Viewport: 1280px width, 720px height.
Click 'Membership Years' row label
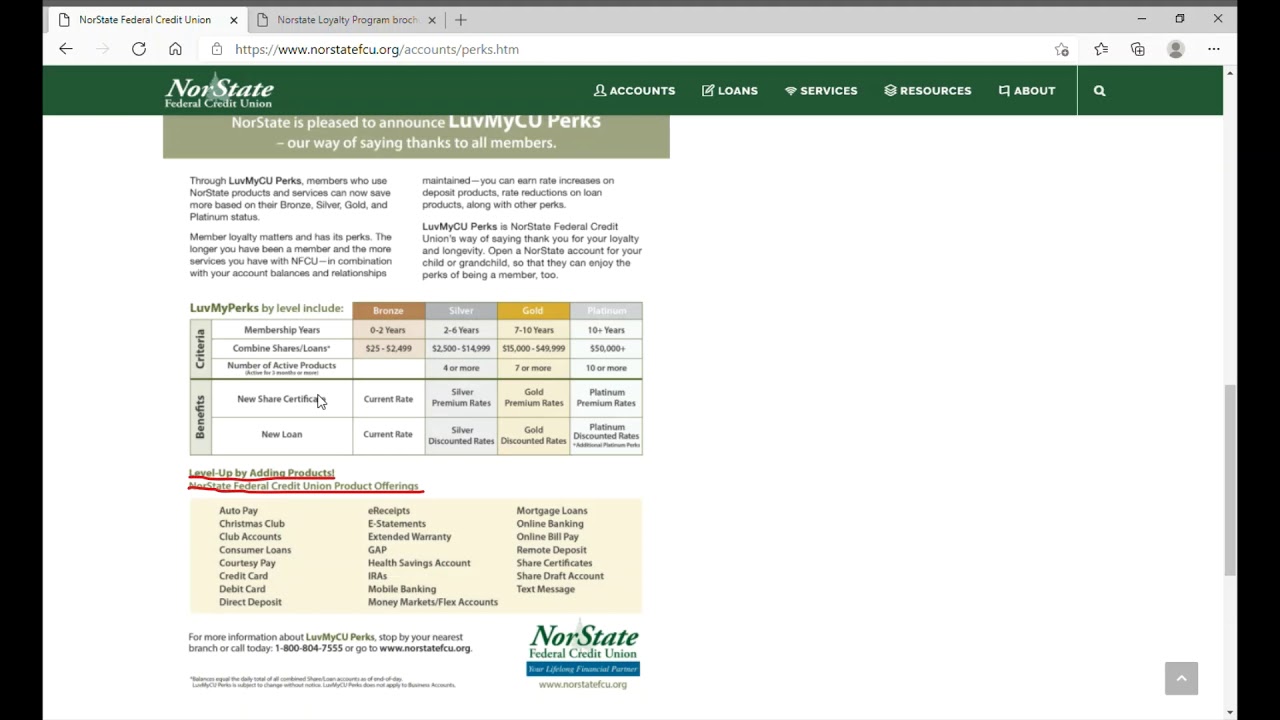282,330
